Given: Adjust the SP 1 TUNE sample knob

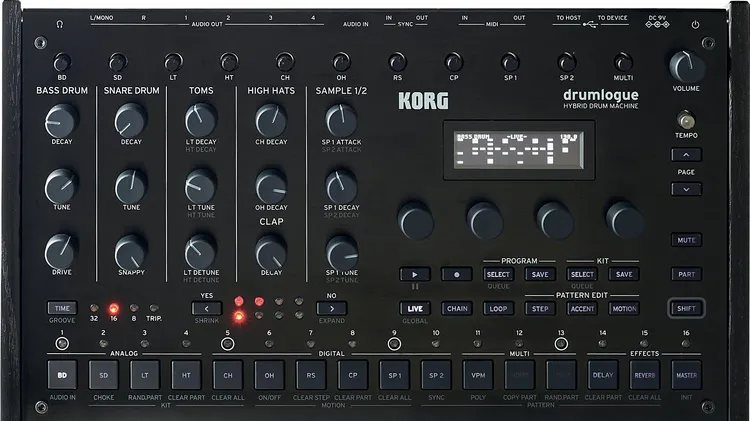Looking at the screenshot, I should click(x=342, y=252).
